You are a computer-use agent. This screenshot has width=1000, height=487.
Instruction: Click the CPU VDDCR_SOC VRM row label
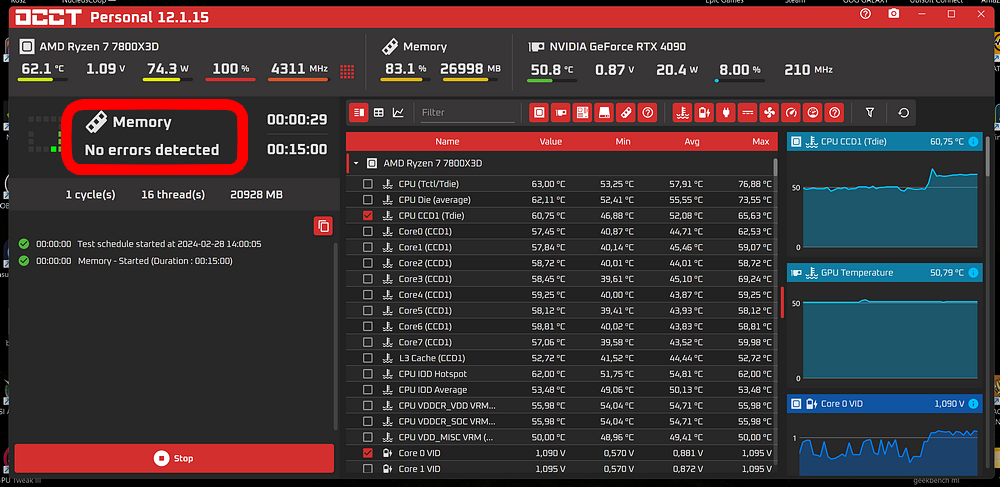446,421
